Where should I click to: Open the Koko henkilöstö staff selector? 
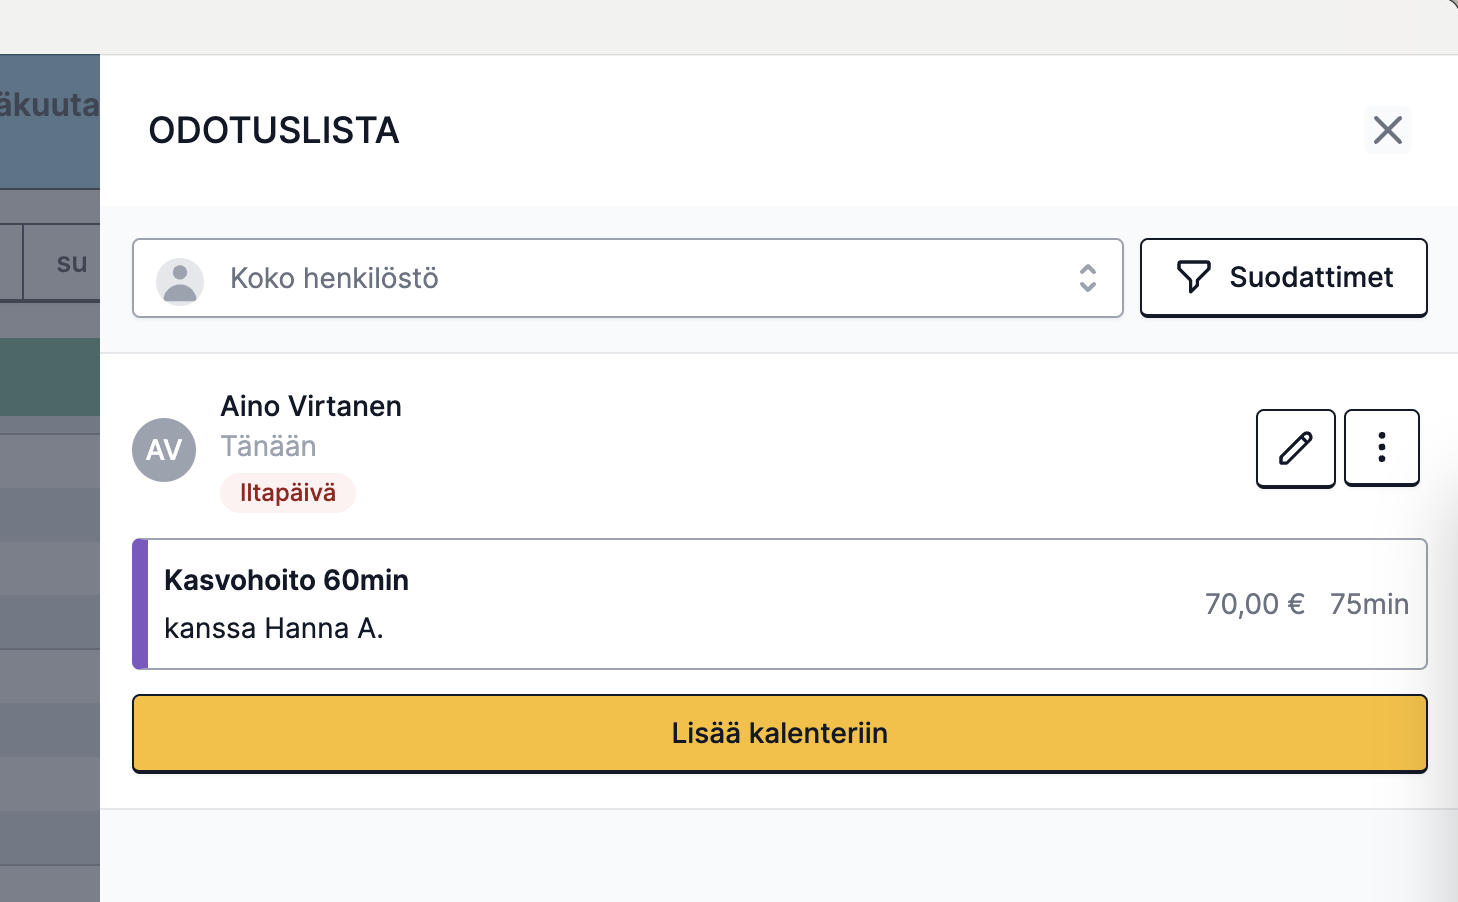(x=627, y=278)
